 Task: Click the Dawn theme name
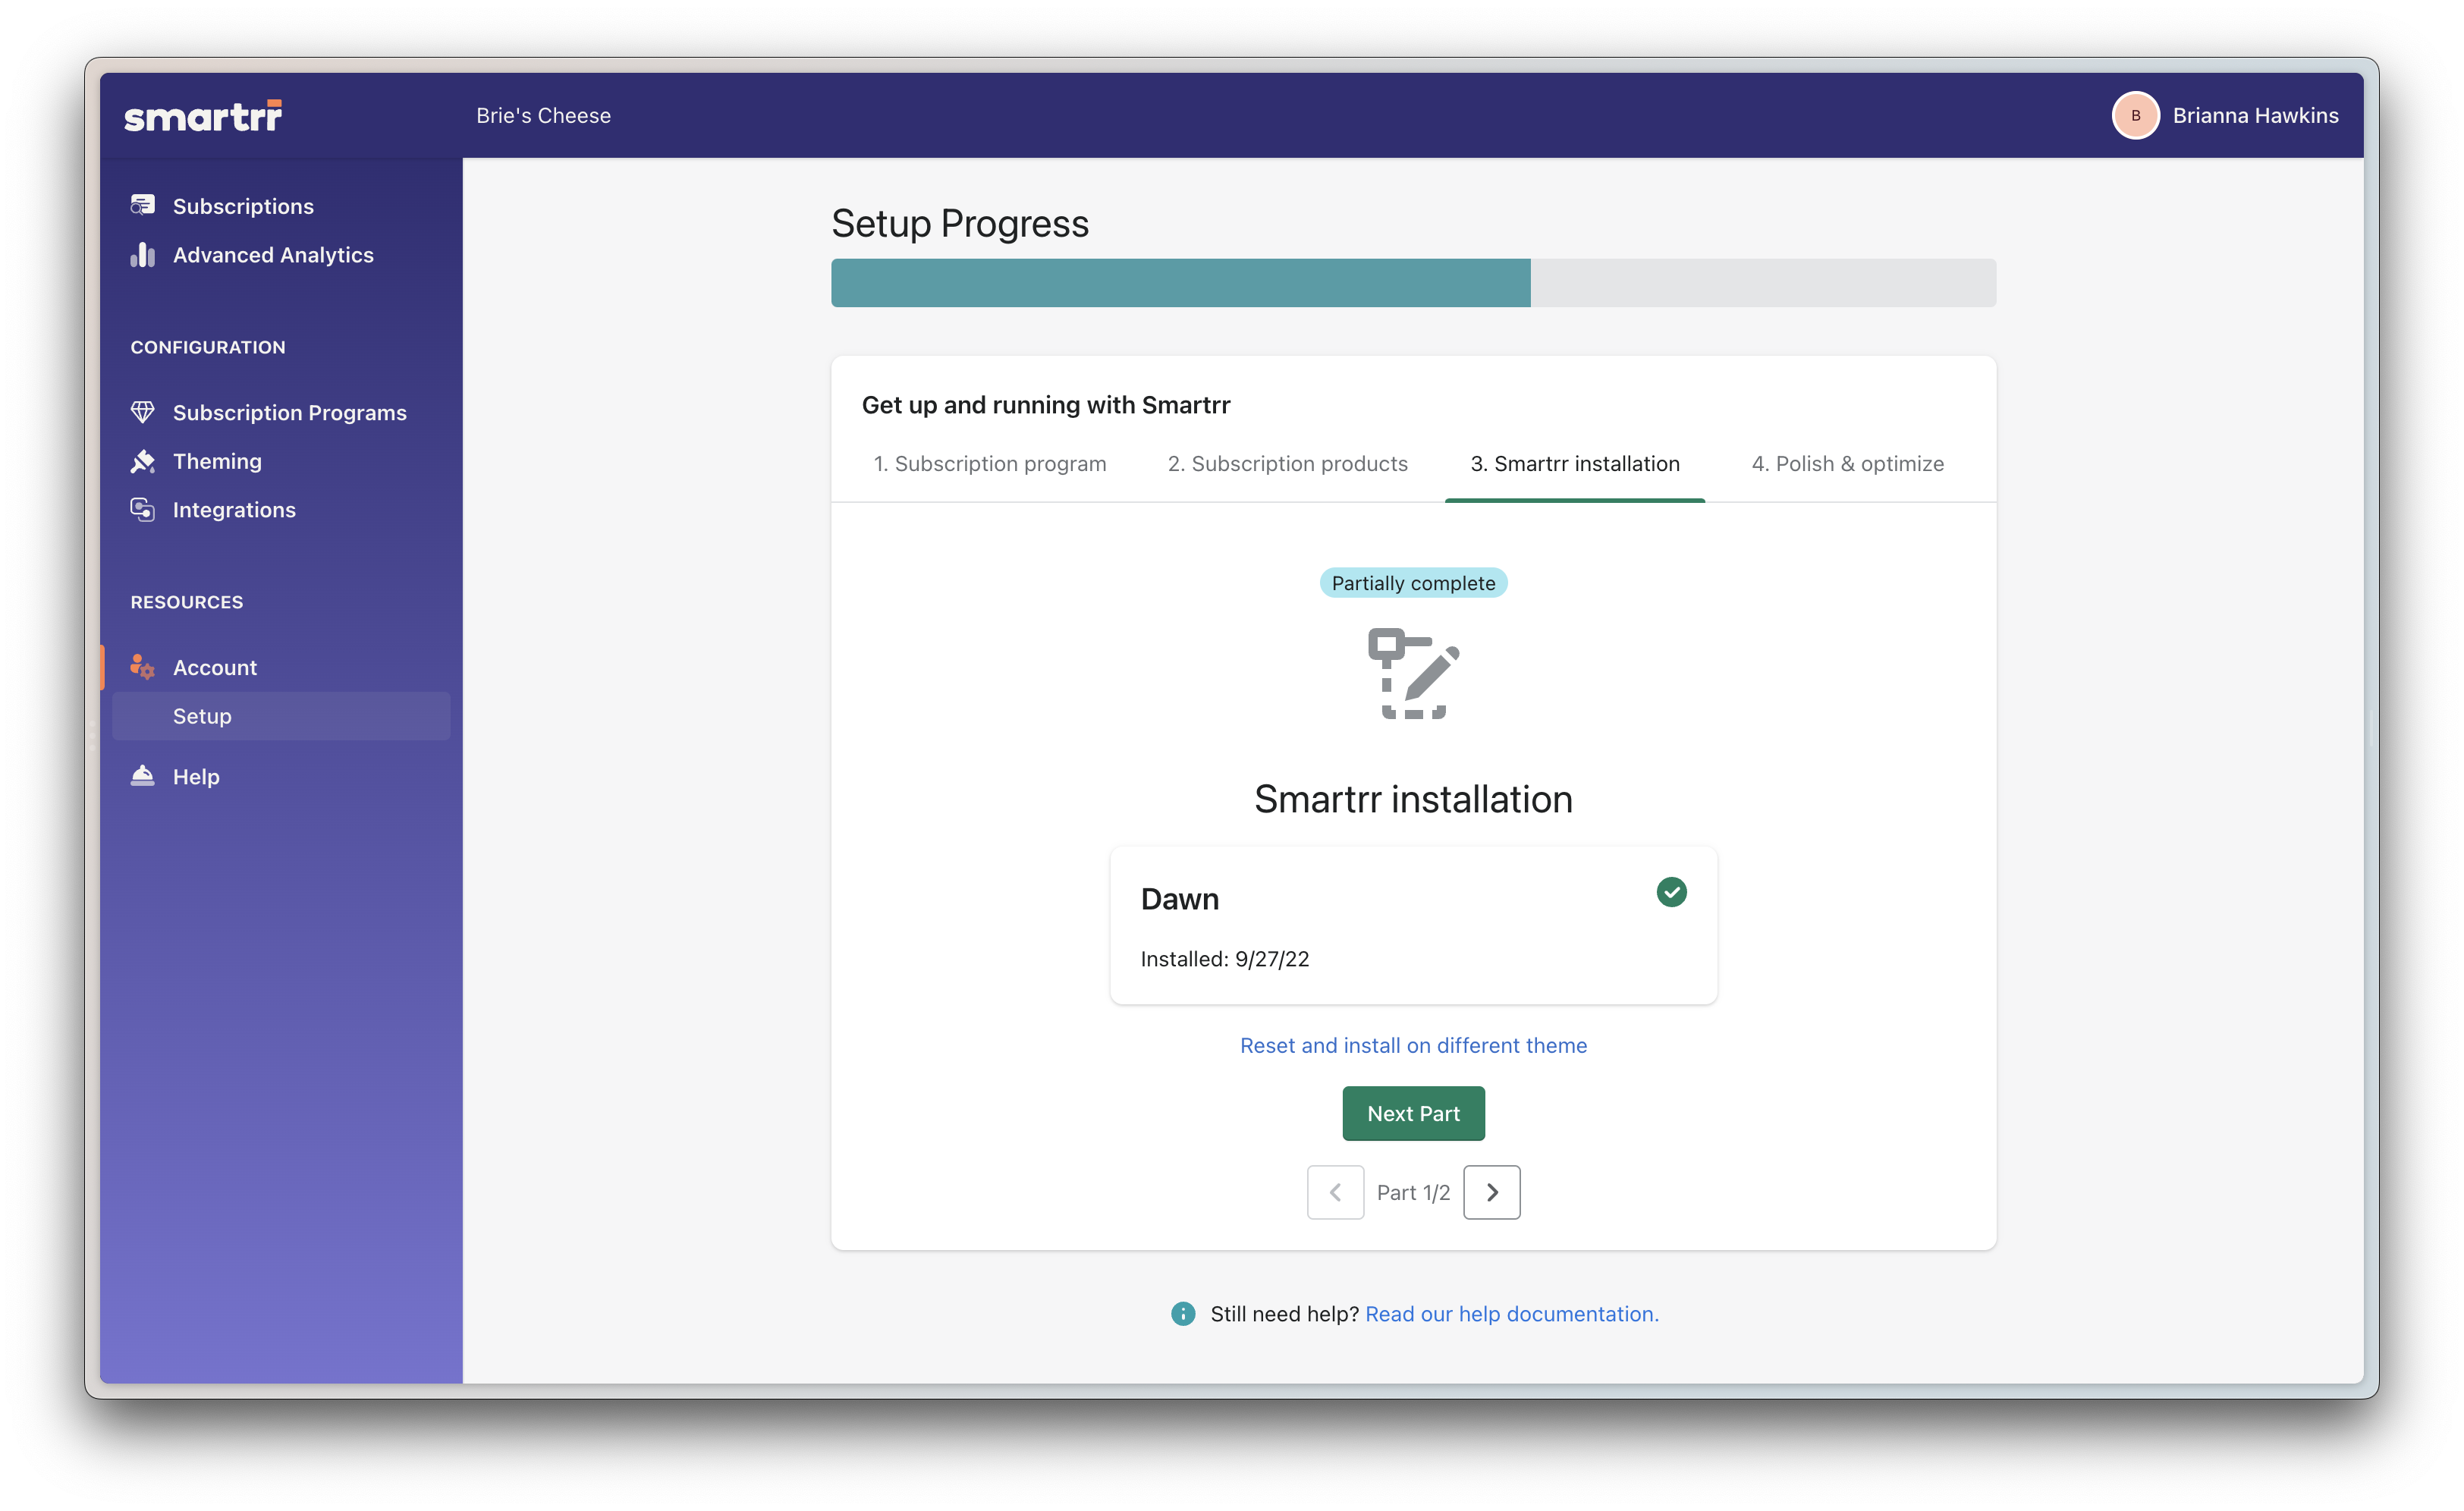pyautogui.click(x=1180, y=899)
